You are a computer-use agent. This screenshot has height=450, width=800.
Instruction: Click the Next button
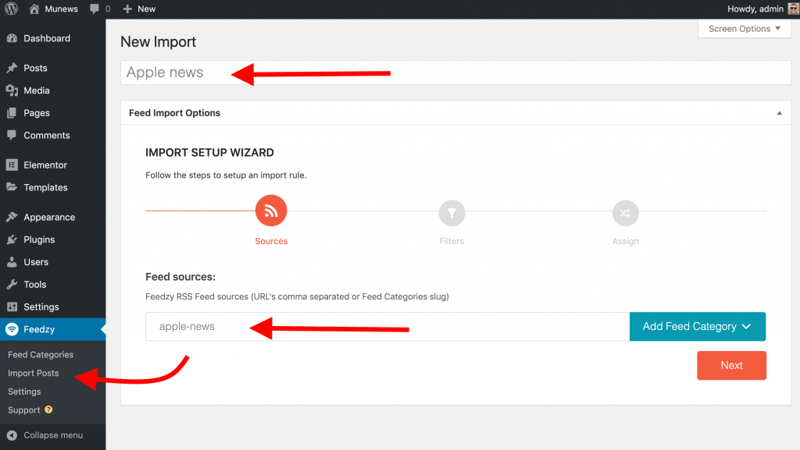(x=731, y=365)
